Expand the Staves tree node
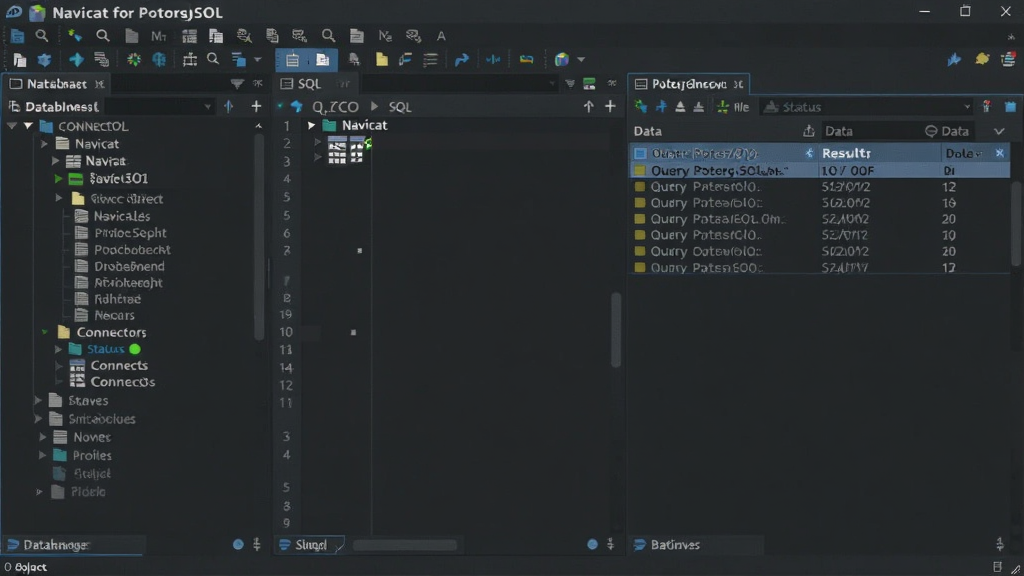Screen dimensions: 1024x576 38,400
